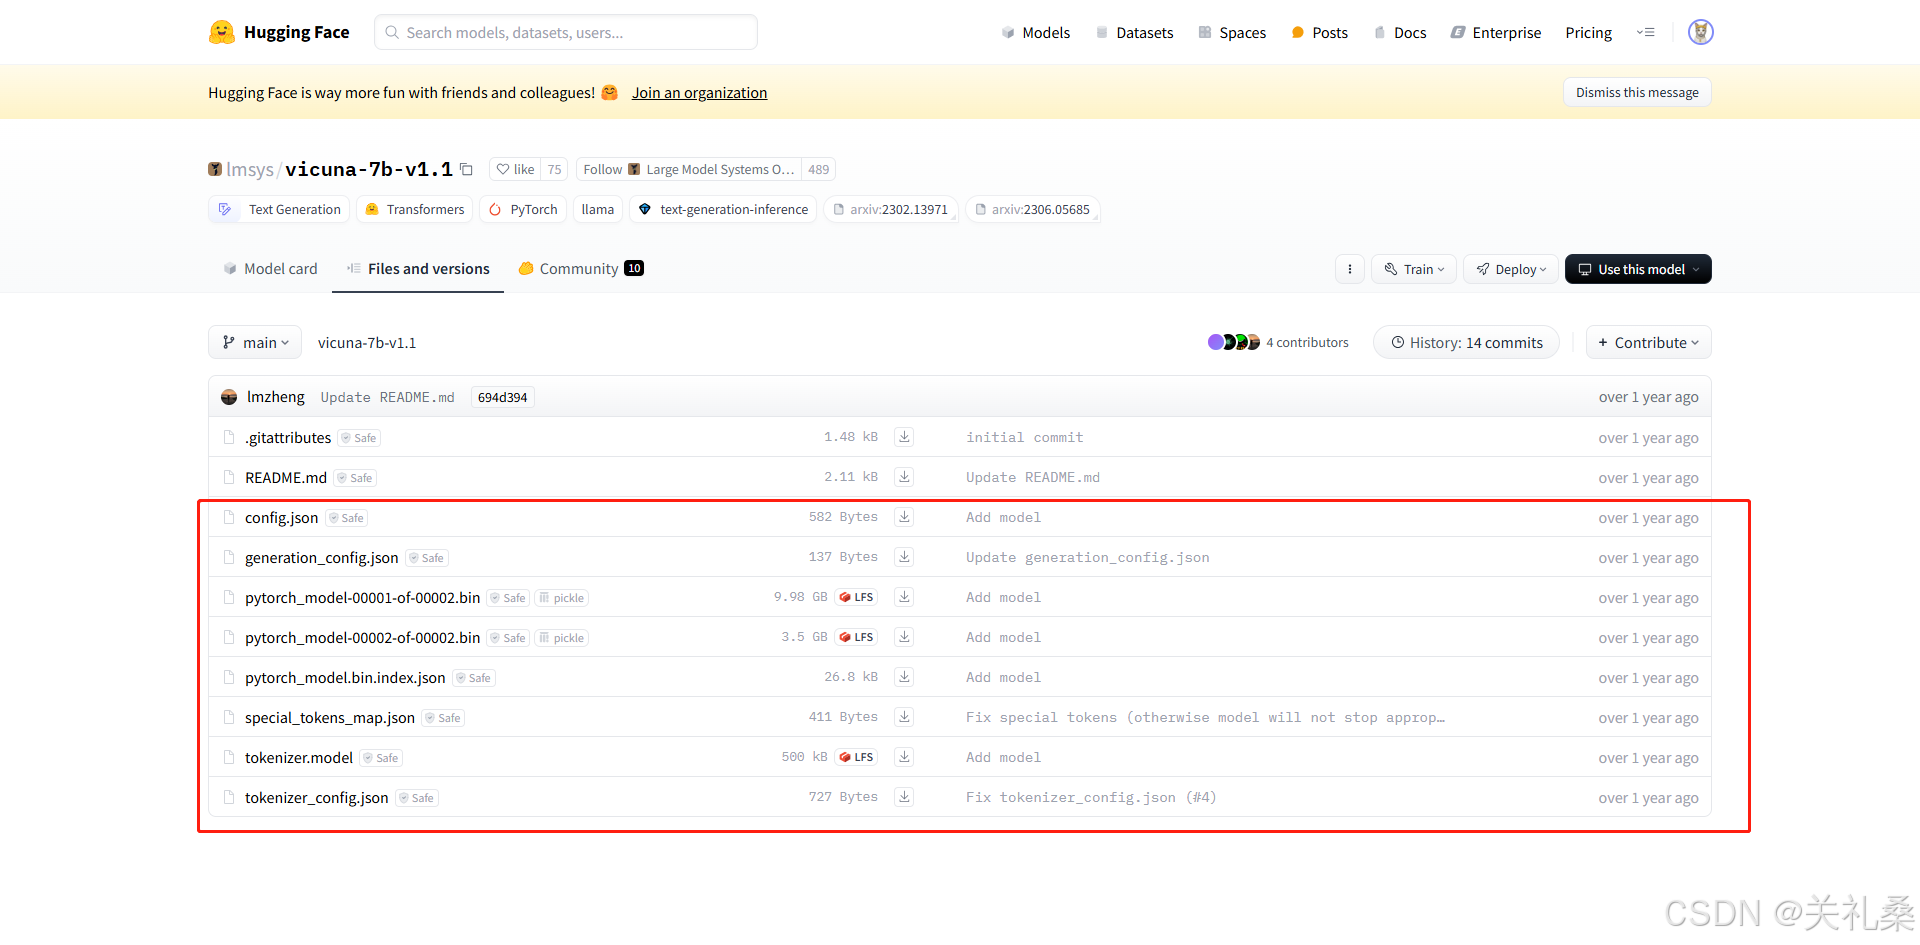Select the Files and versions tab
Viewport: 1920px width, 945px height.
point(418,268)
